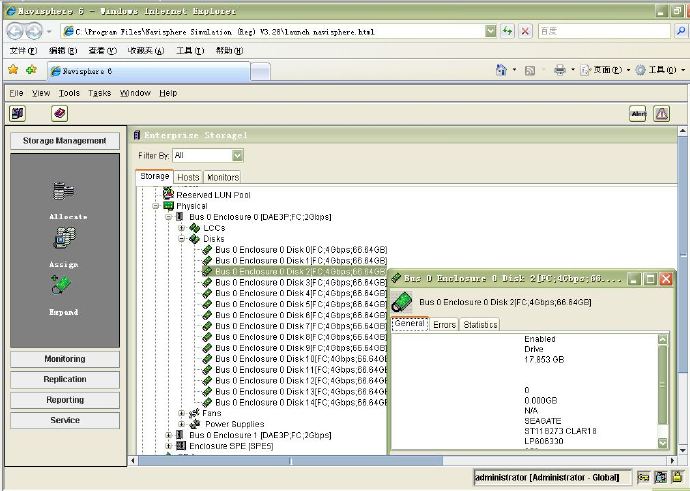Screen dimensions: 690x491
Task: Click the tree horizontal scrollbar
Action: point(290,461)
